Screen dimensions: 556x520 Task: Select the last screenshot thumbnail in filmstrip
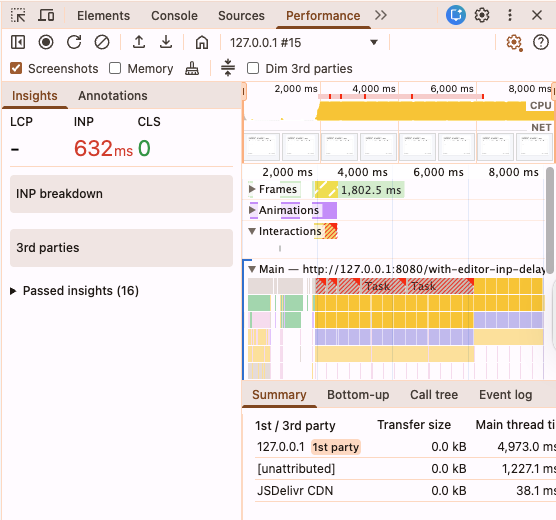pyautogui.click(x=534, y=147)
